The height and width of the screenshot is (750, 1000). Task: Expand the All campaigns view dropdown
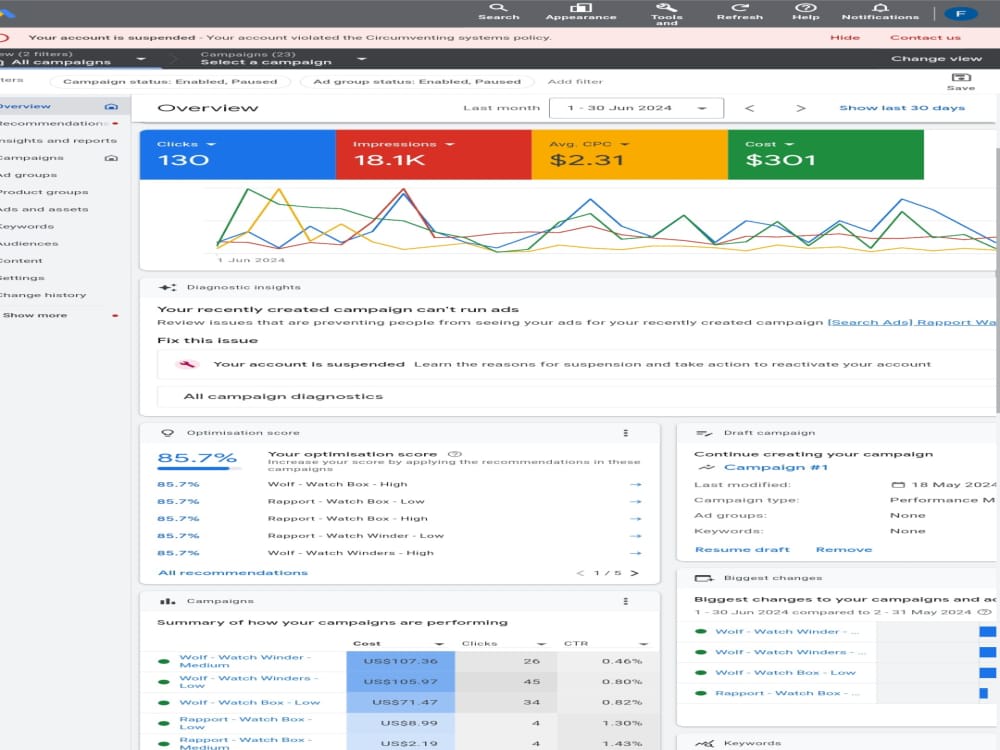point(141,59)
